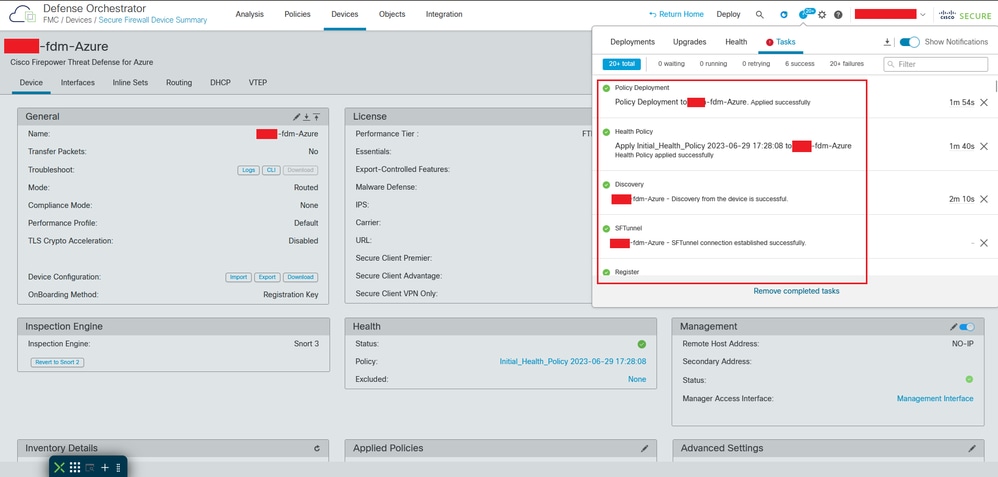Dismiss the SFTunnel task
The image size is (998, 477).
(983, 243)
